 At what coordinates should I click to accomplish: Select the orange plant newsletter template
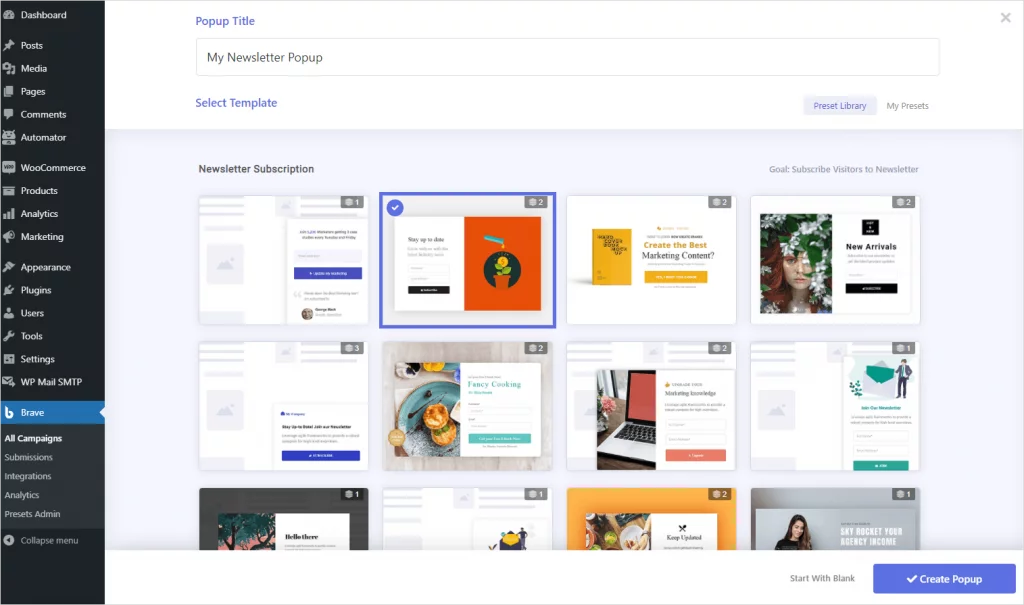pos(468,259)
